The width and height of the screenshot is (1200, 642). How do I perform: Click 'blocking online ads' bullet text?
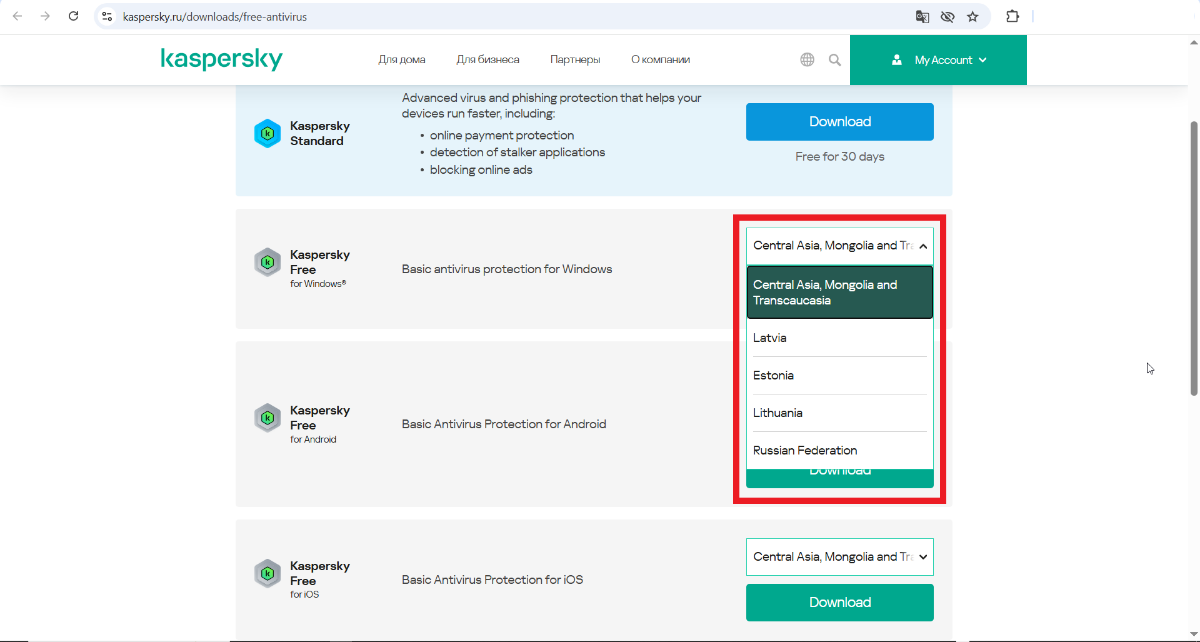(481, 170)
